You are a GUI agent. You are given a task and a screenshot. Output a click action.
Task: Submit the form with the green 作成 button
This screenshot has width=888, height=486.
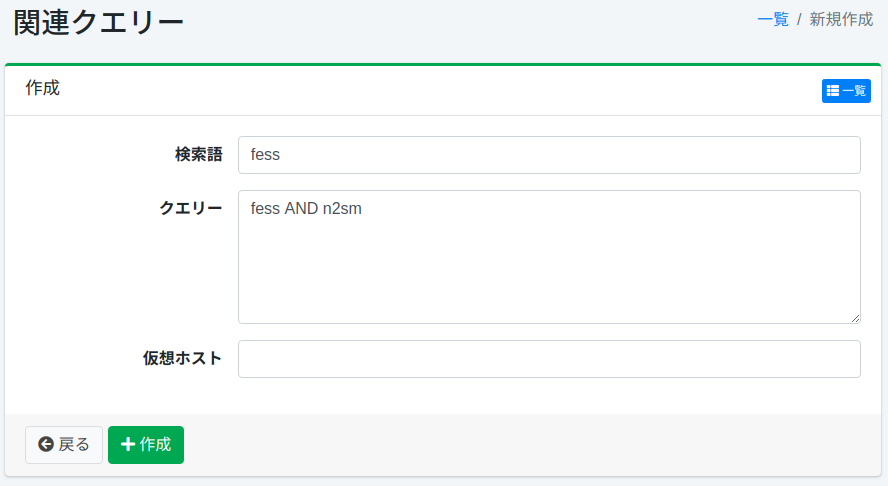146,445
